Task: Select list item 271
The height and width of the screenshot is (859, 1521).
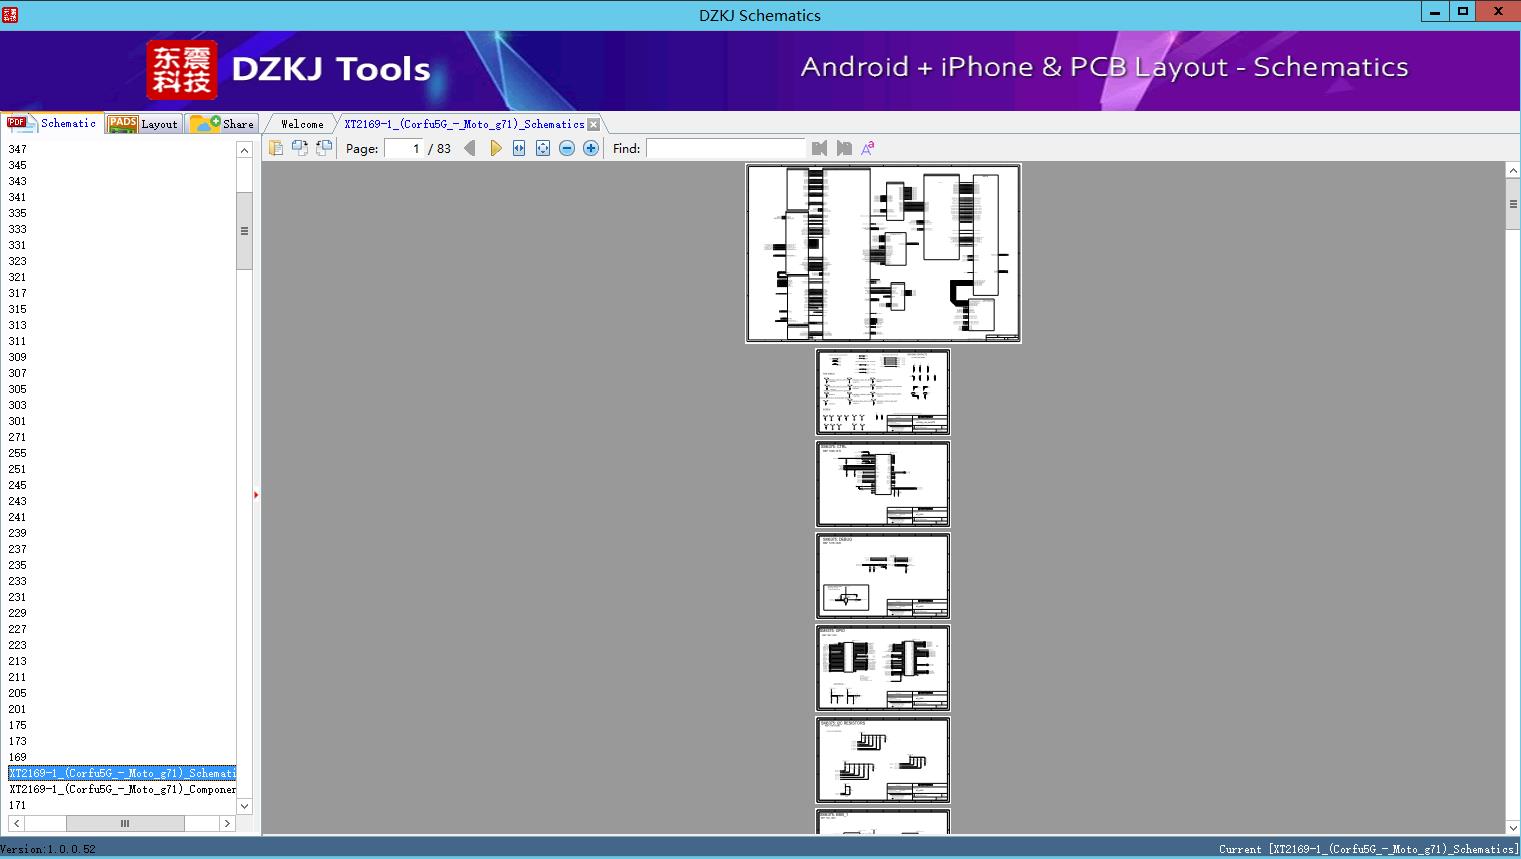Action: tap(18, 437)
